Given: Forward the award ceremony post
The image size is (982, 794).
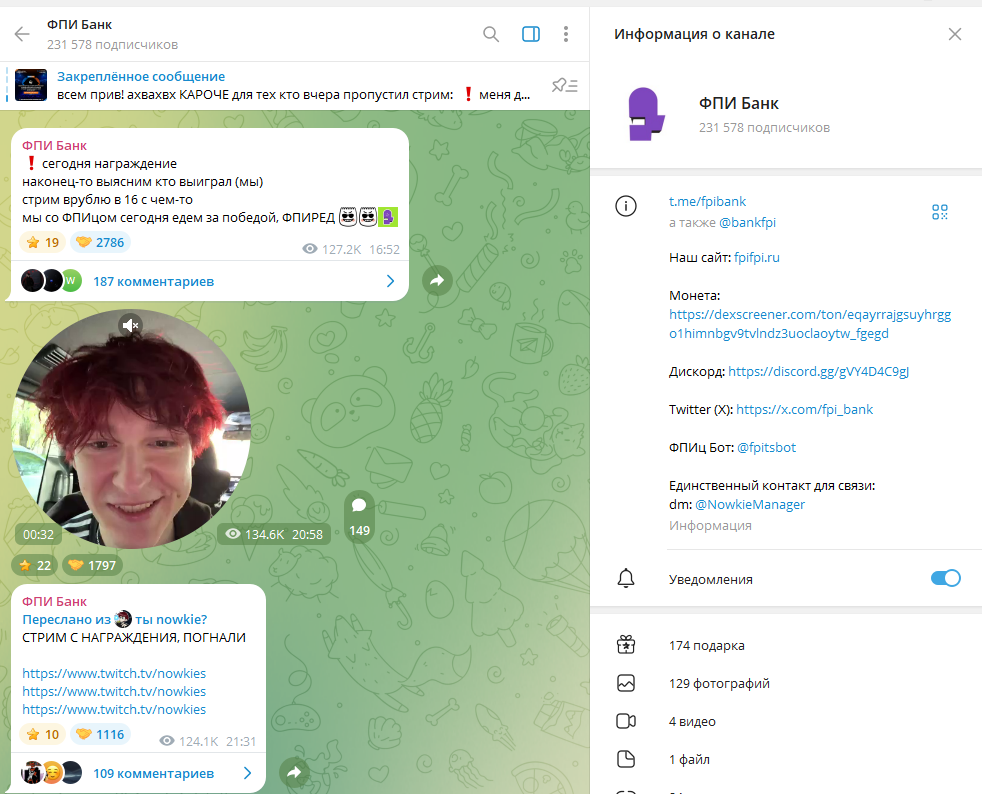Looking at the screenshot, I should click(437, 281).
